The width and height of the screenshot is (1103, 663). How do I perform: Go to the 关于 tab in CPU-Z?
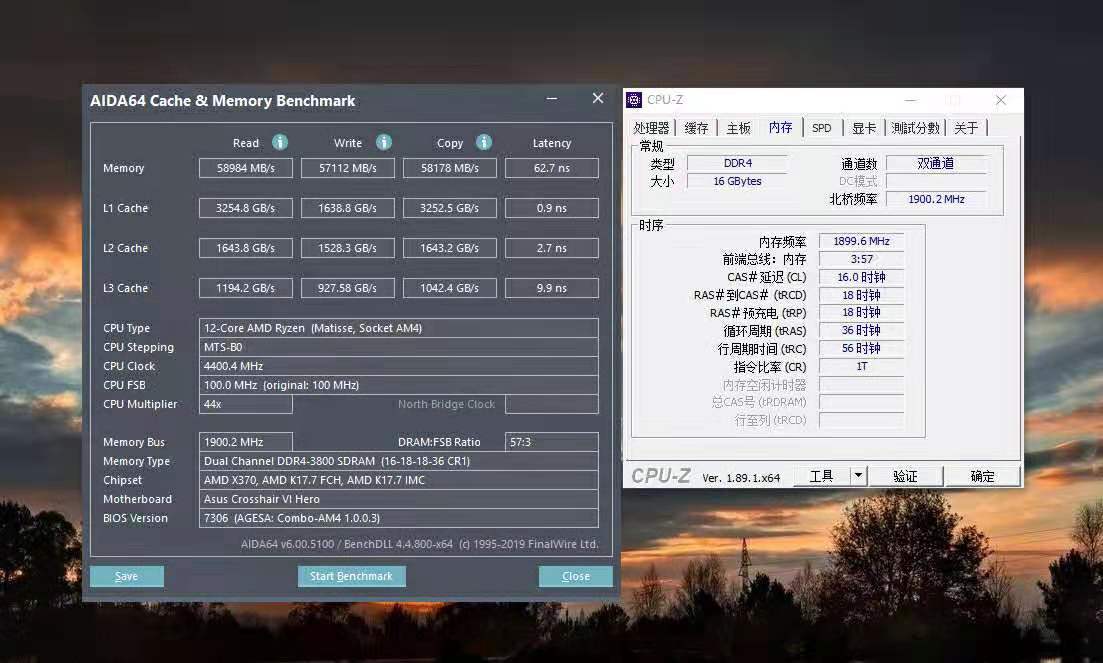[966, 128]
